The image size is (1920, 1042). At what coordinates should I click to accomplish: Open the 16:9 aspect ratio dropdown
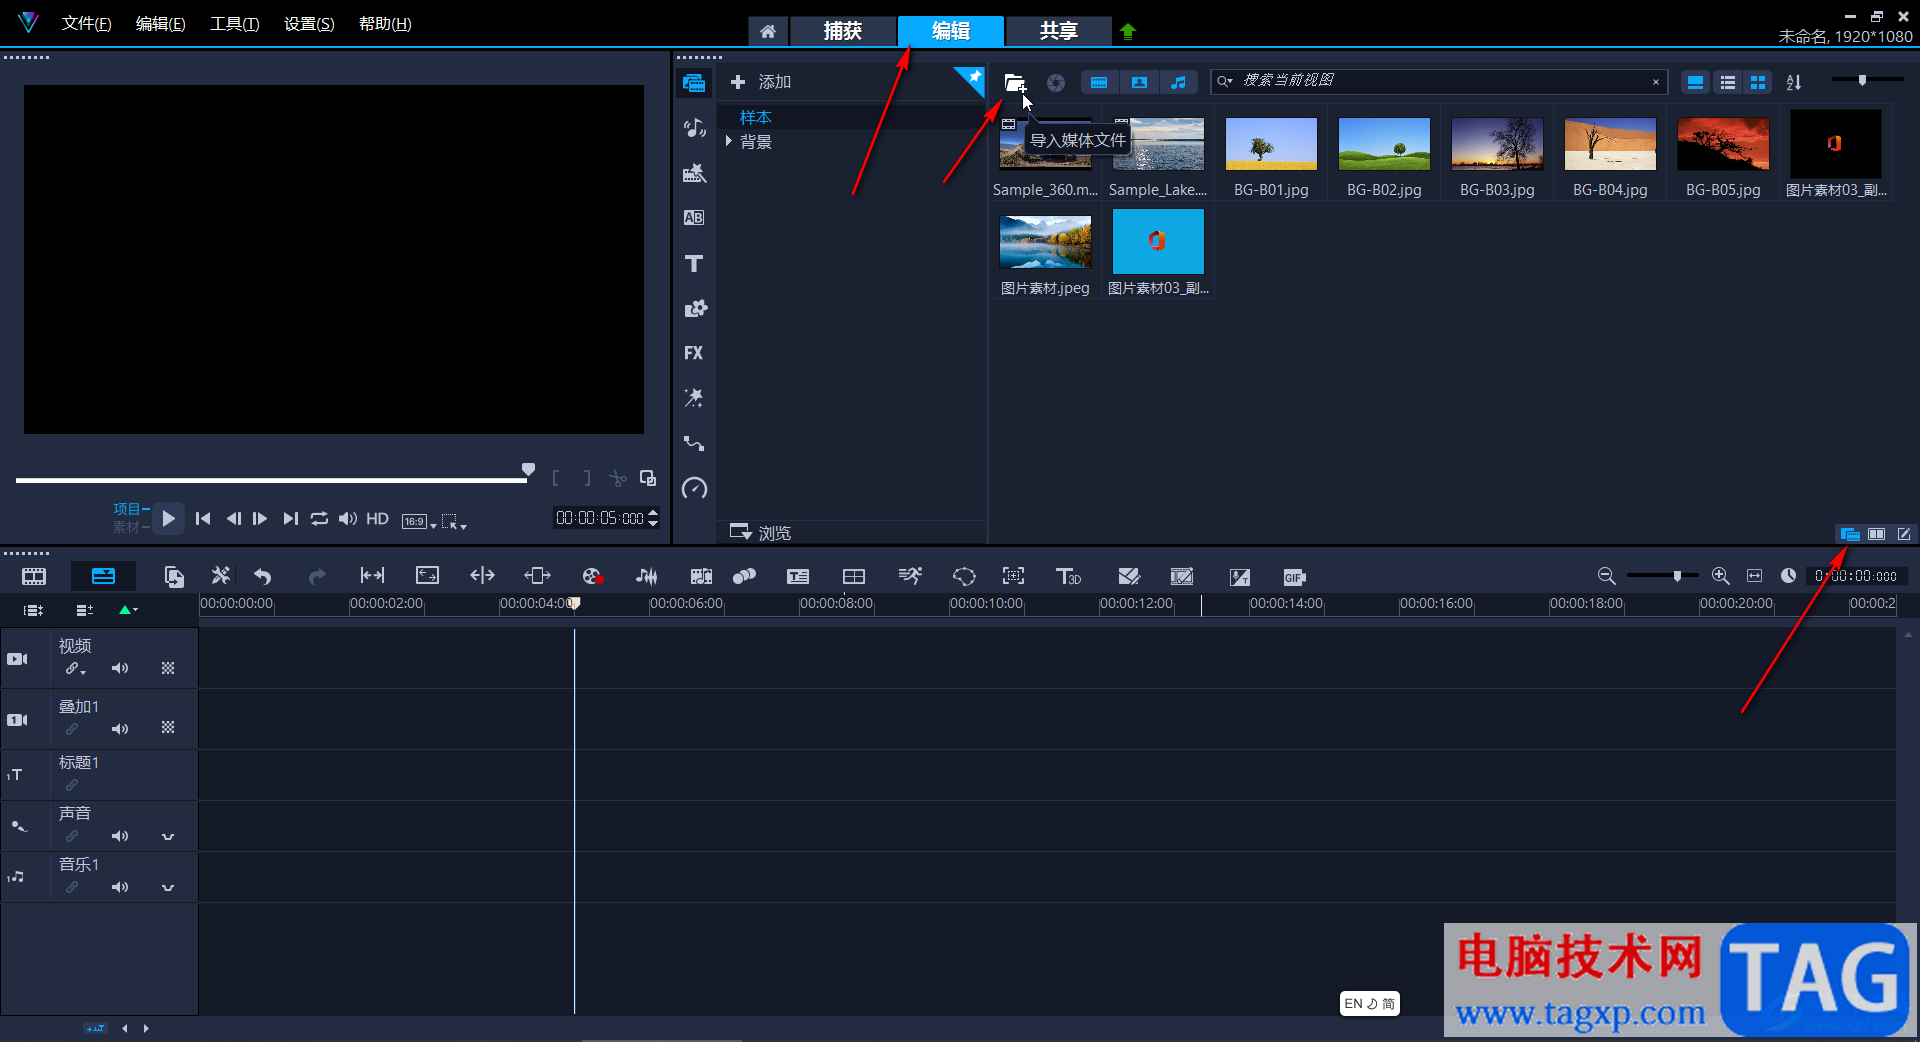(418, 521)
